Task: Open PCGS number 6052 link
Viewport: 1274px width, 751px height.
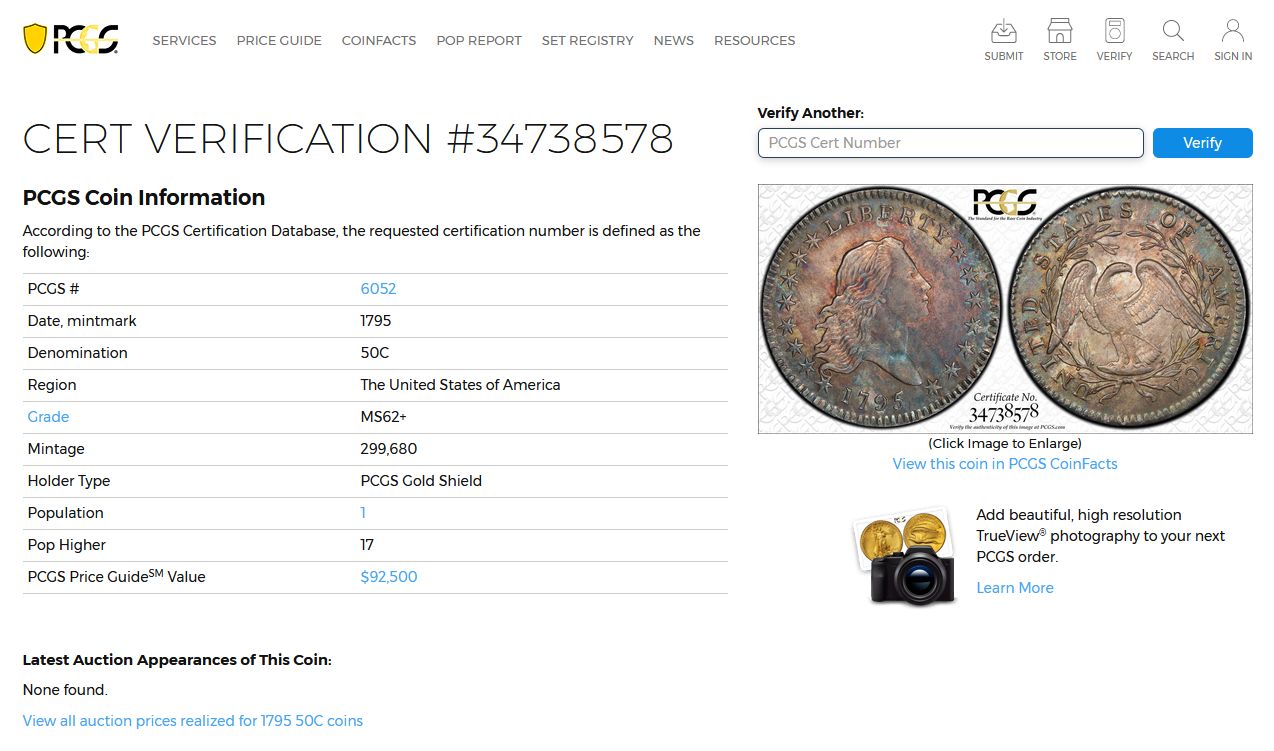Action: (x=378, y=289)
